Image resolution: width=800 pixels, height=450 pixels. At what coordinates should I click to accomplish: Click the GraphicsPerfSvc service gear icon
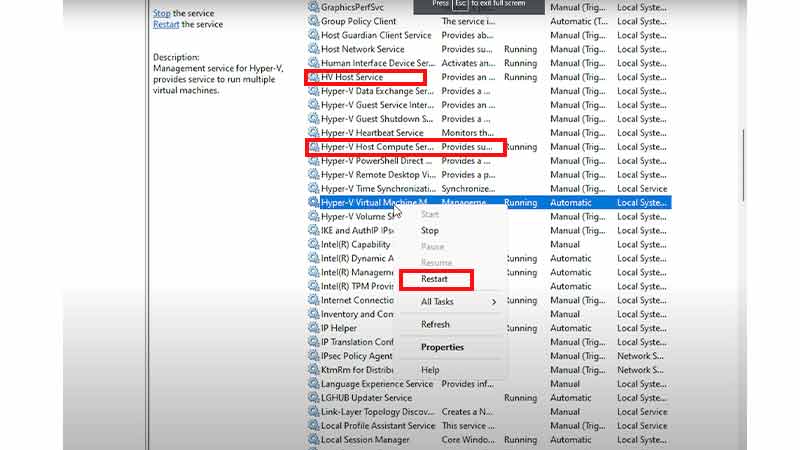point(313,7)
